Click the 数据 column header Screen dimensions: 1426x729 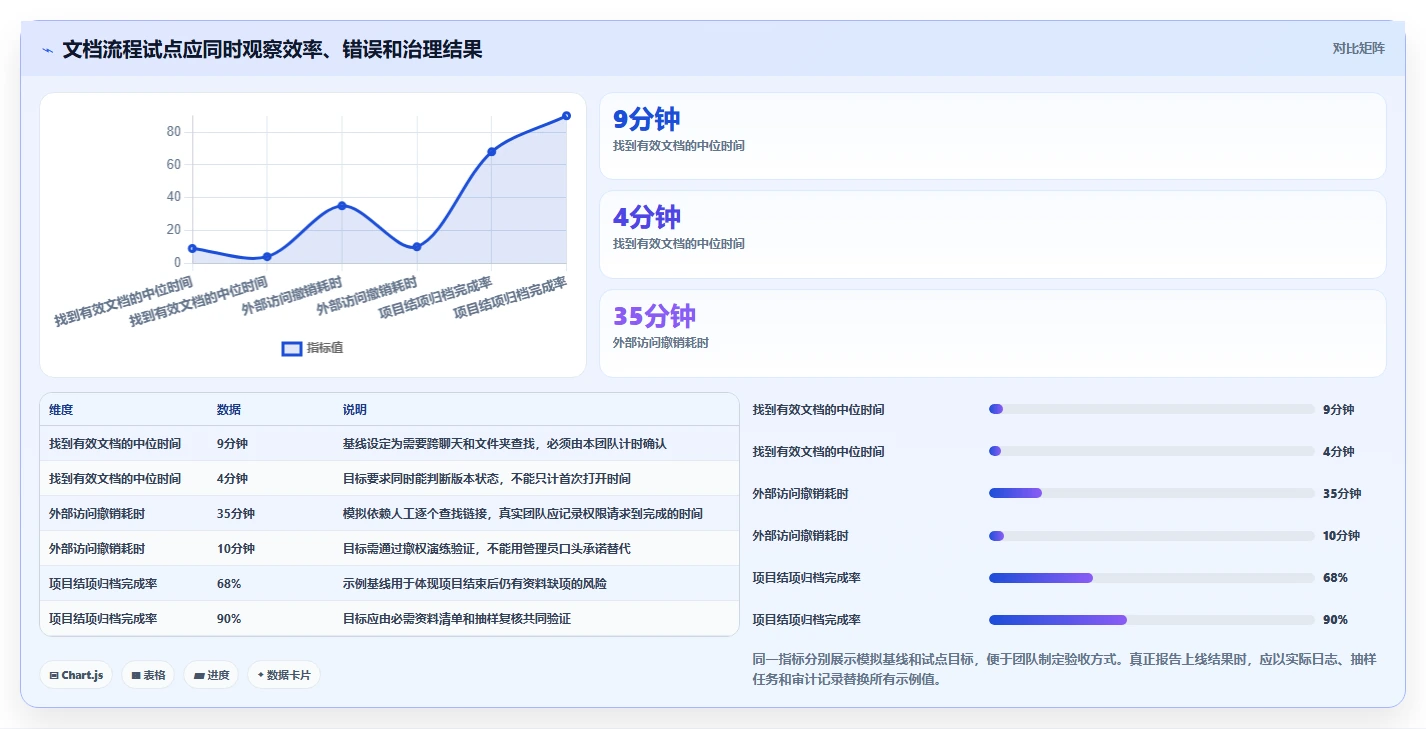(229, 410)
